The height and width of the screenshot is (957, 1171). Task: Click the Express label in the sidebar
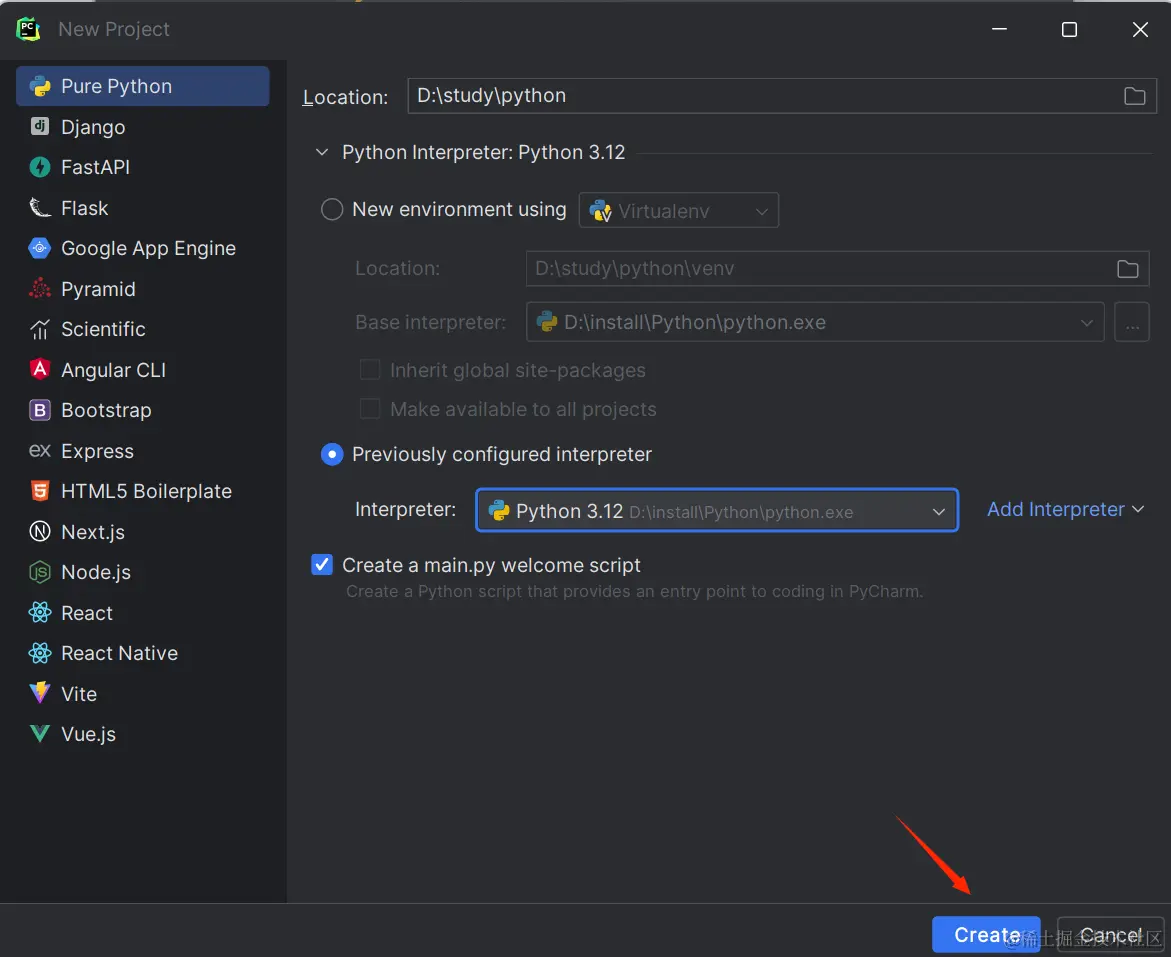pos(97,451)
